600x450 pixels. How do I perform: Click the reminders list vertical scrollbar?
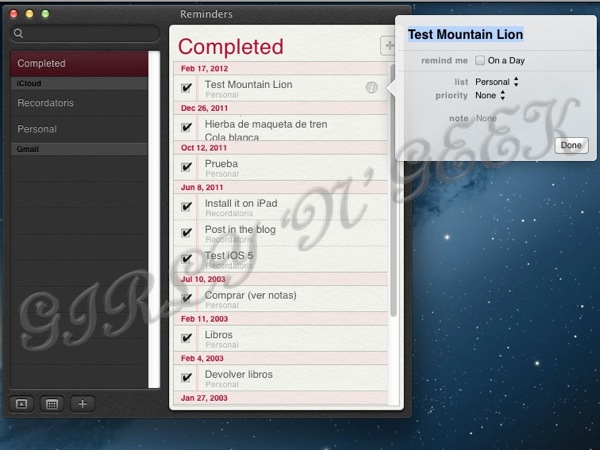pyautogui.click(x=393, y=191)
